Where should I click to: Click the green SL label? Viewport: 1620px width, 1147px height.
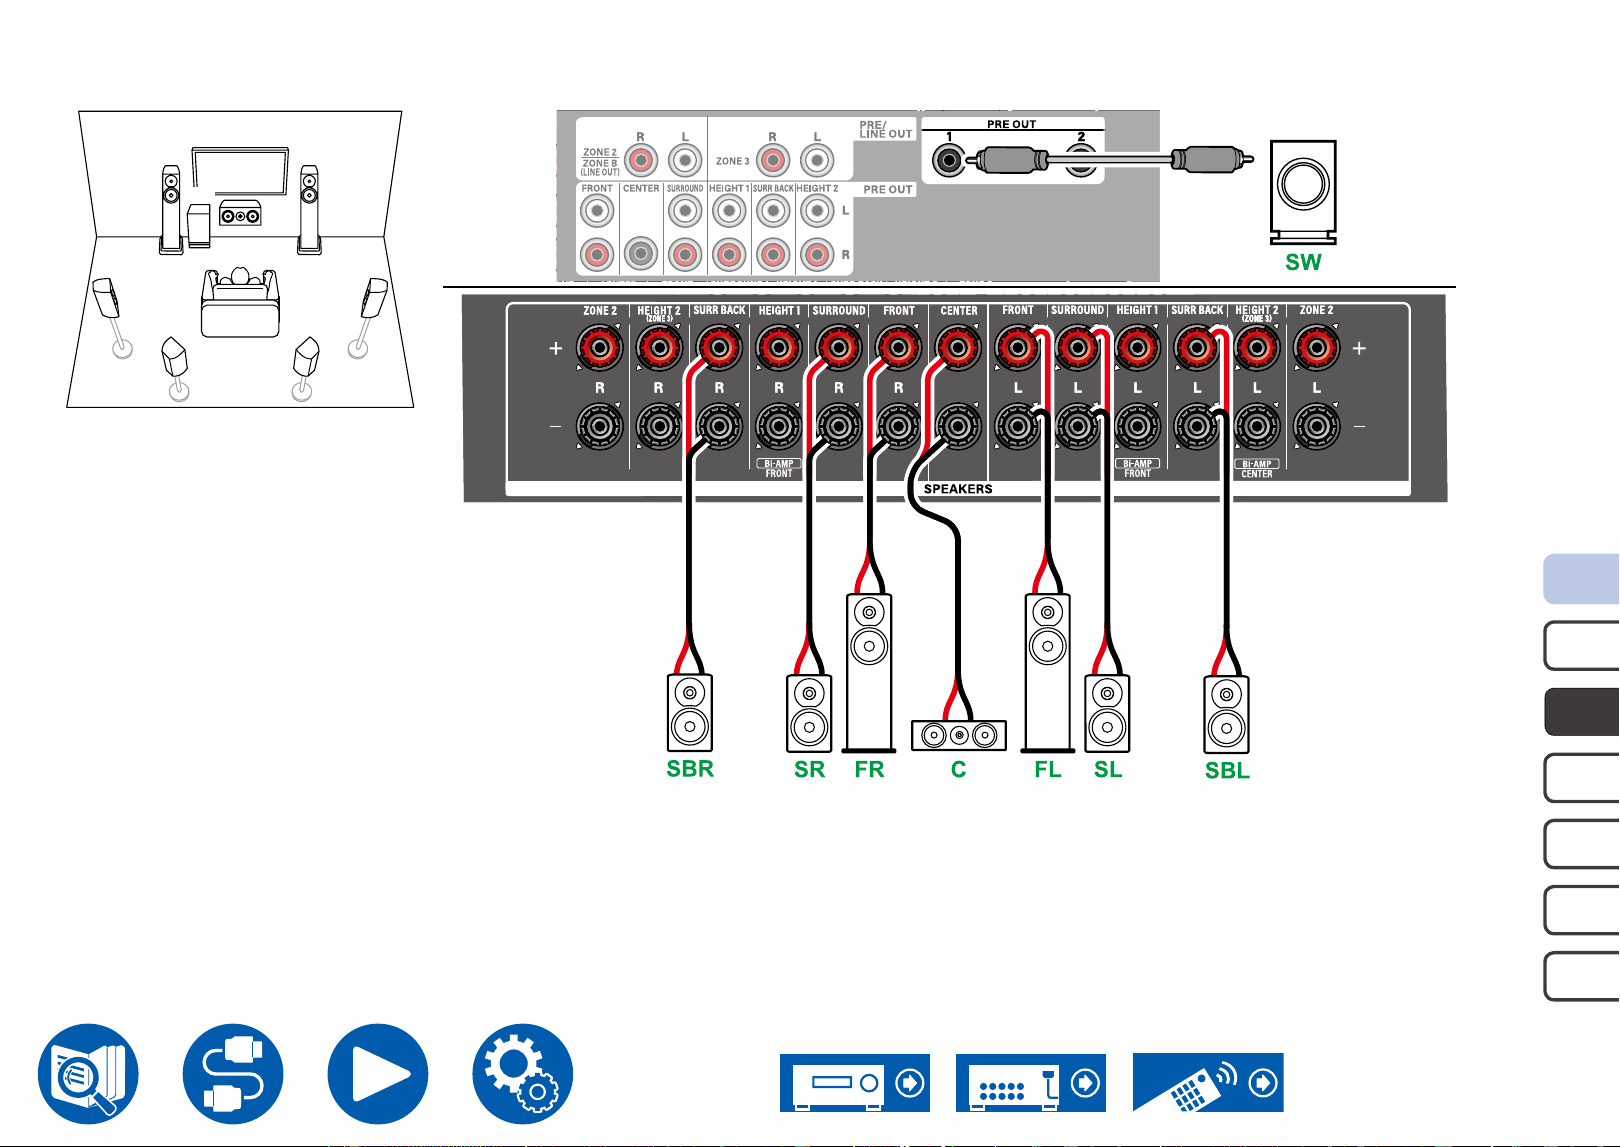click(x=1108, y=769)
